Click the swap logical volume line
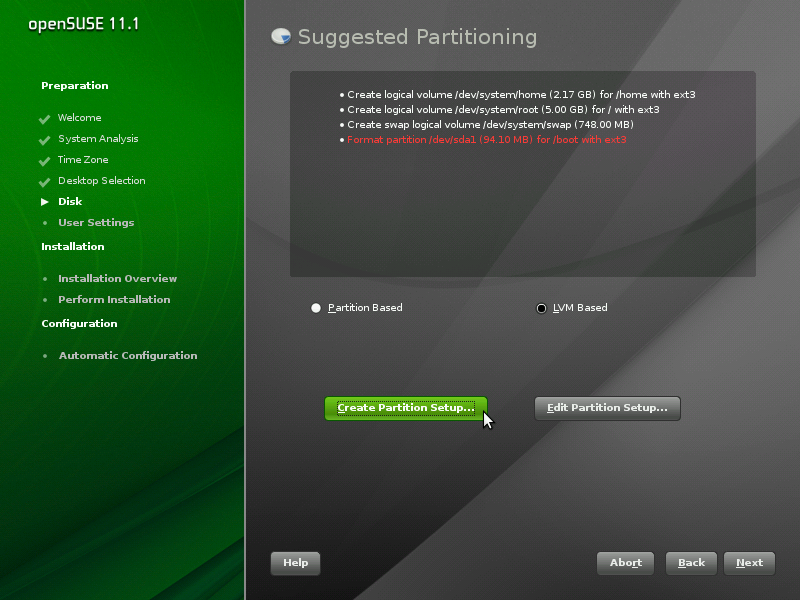 pyautogui.click(x=490, y=125)
